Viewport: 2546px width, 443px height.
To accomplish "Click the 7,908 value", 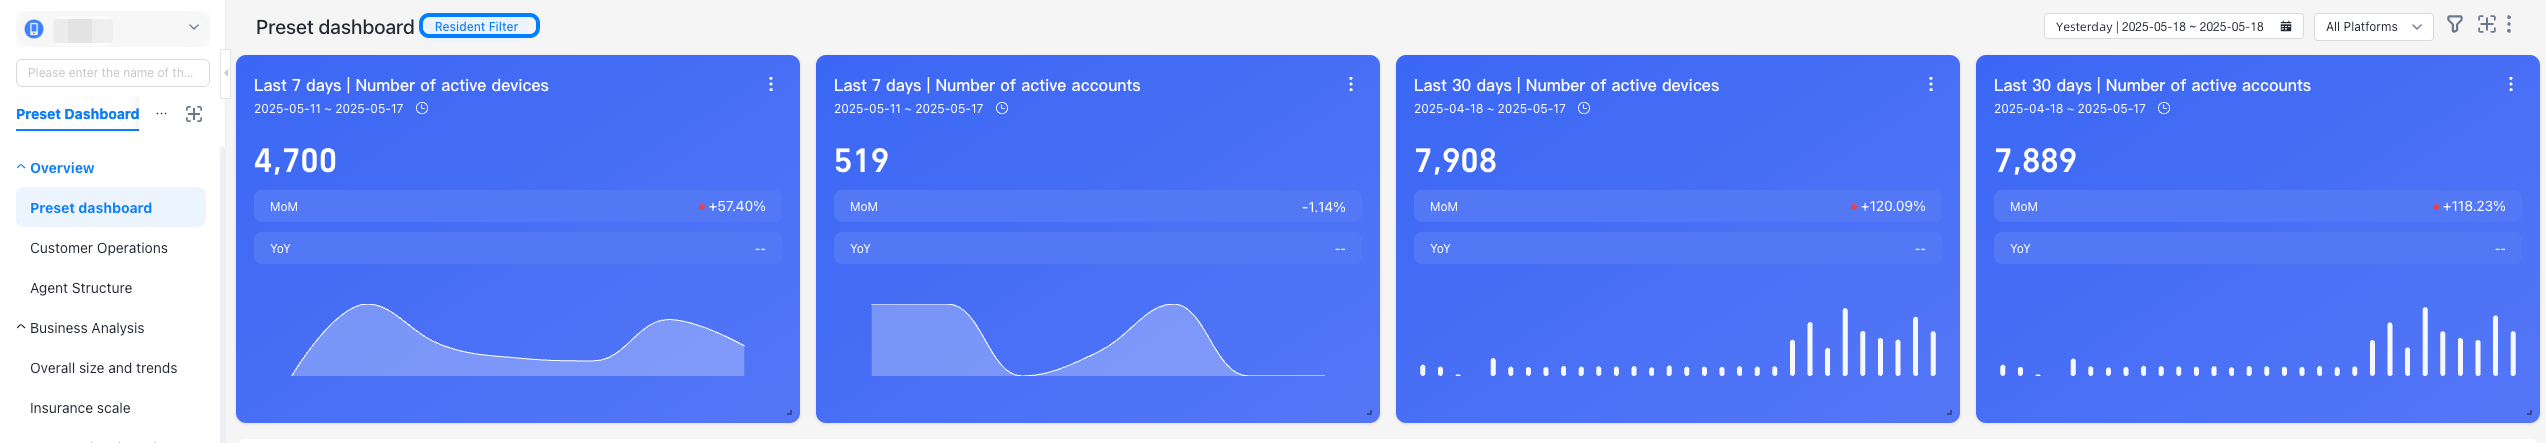I will pyautogui.click(x=1455, y=160).
